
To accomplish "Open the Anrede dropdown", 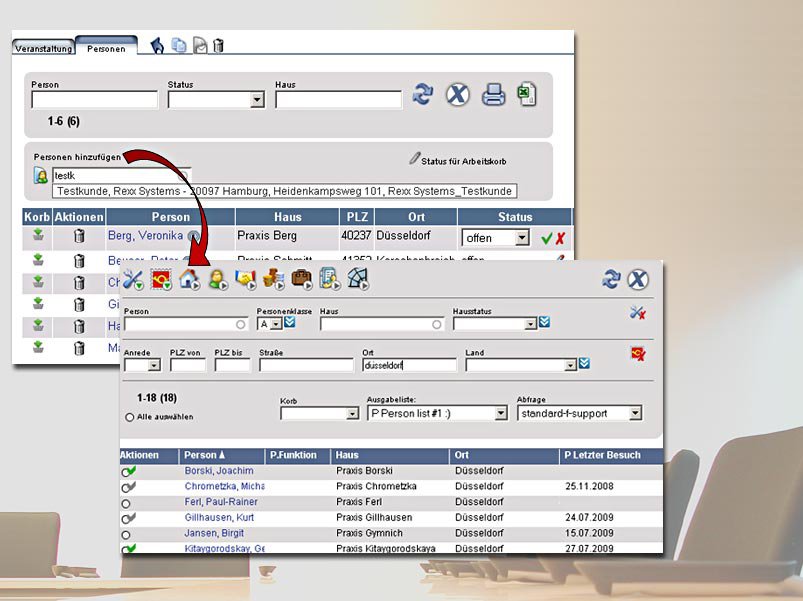I will point(154,365).
